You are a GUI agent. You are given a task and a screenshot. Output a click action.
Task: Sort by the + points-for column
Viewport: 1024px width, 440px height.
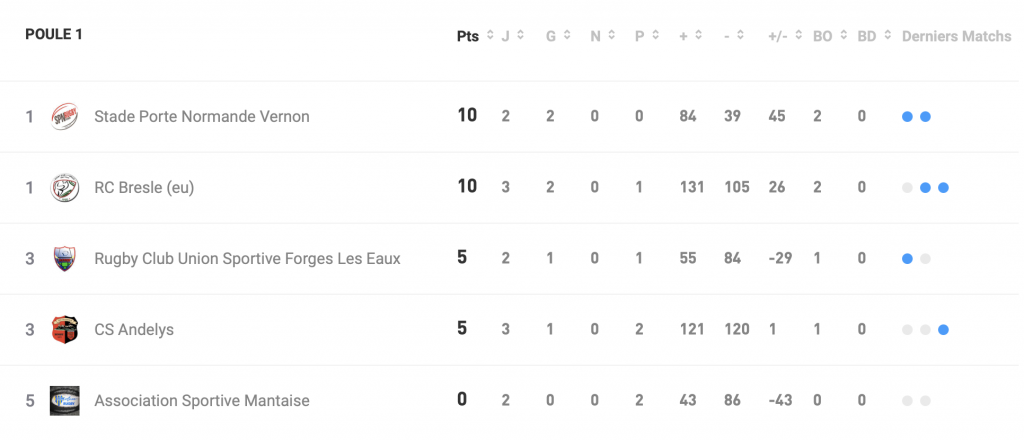pos(698,36)
